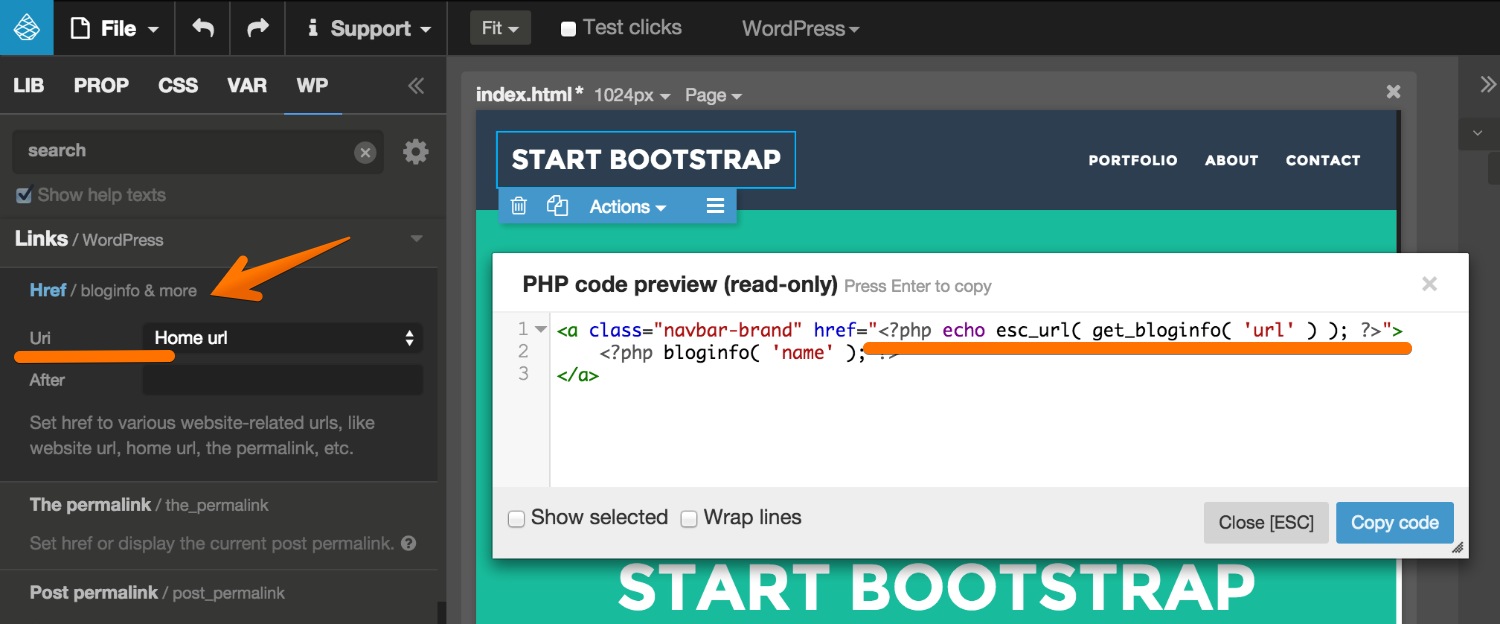The height and width of the screenshot is (624, 1500).
Task: Click the Copy code button
Action: click(1394, 523)
